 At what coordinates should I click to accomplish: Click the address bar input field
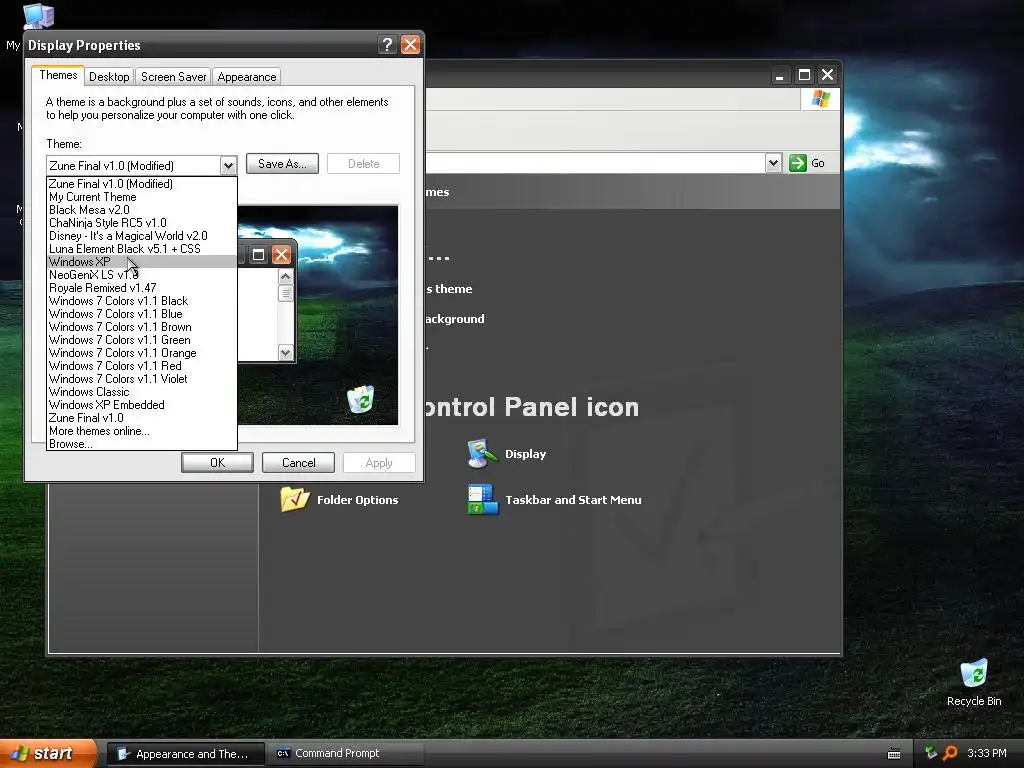[x=595, y=163]
